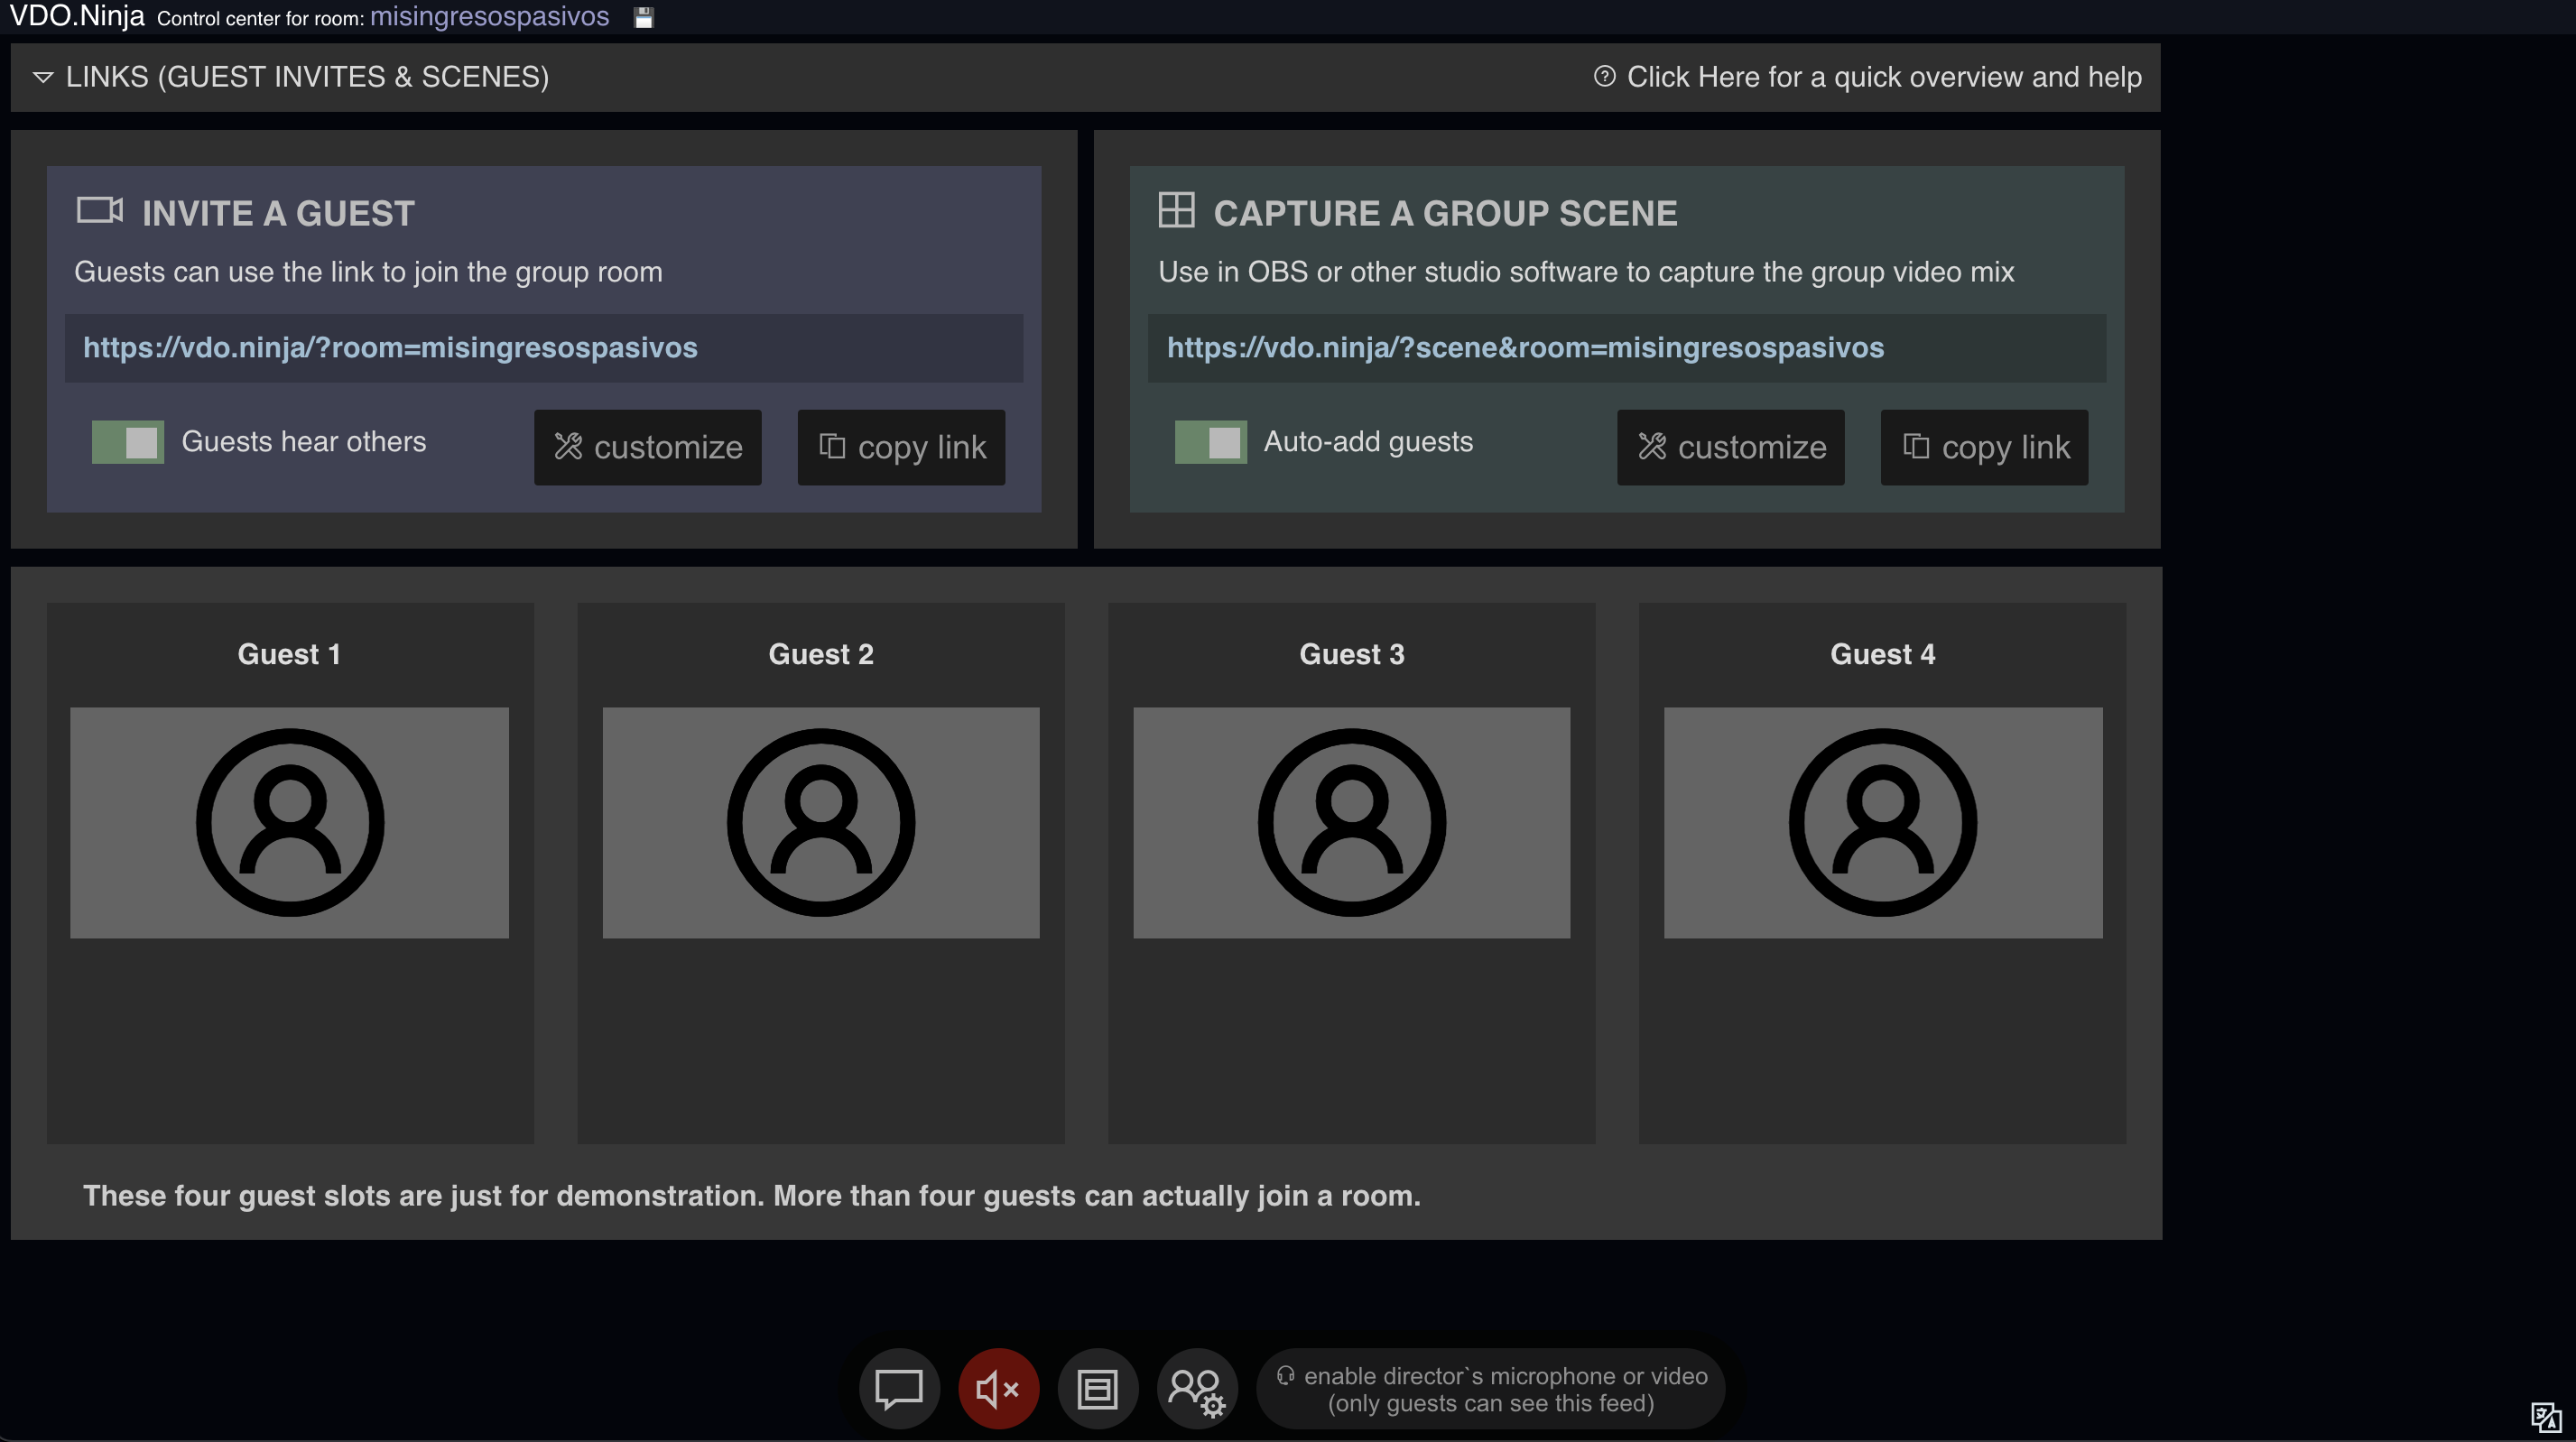This screenshot has height=1442, width=2576.
Task: Click the help question mark icon
Action: click(x=1604, y=76)
